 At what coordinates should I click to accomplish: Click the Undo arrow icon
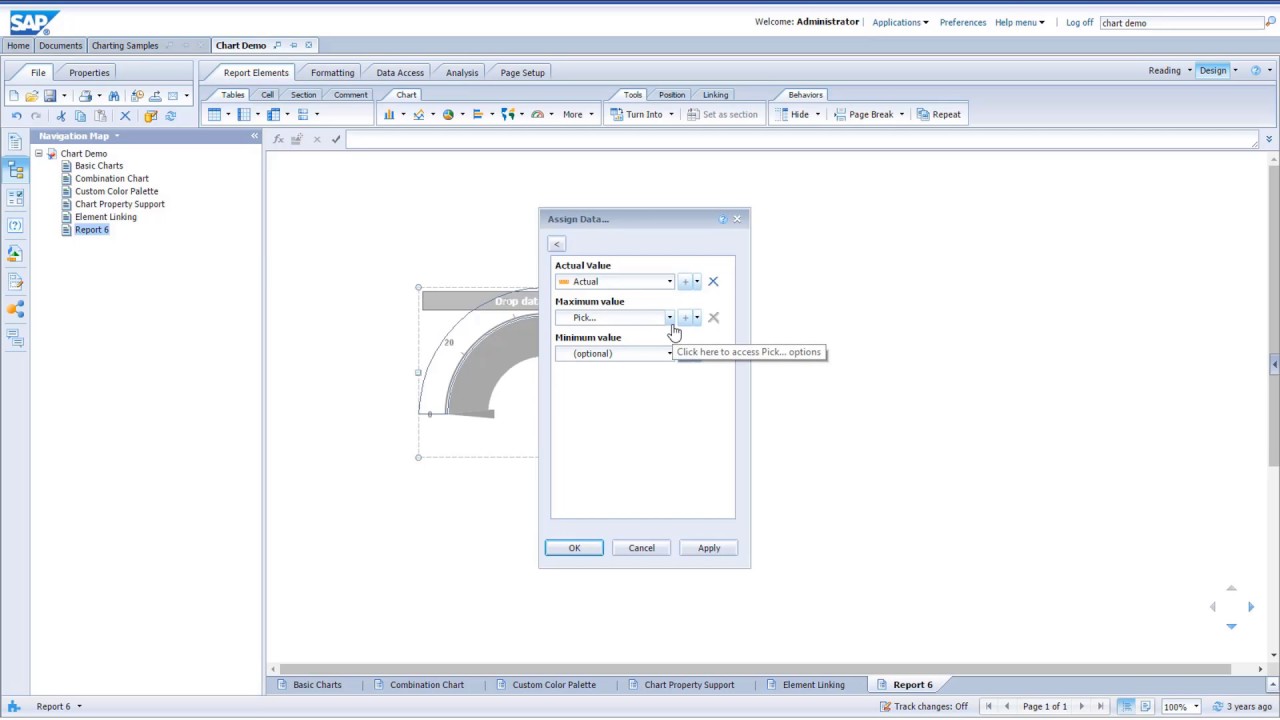click(16, 116)
